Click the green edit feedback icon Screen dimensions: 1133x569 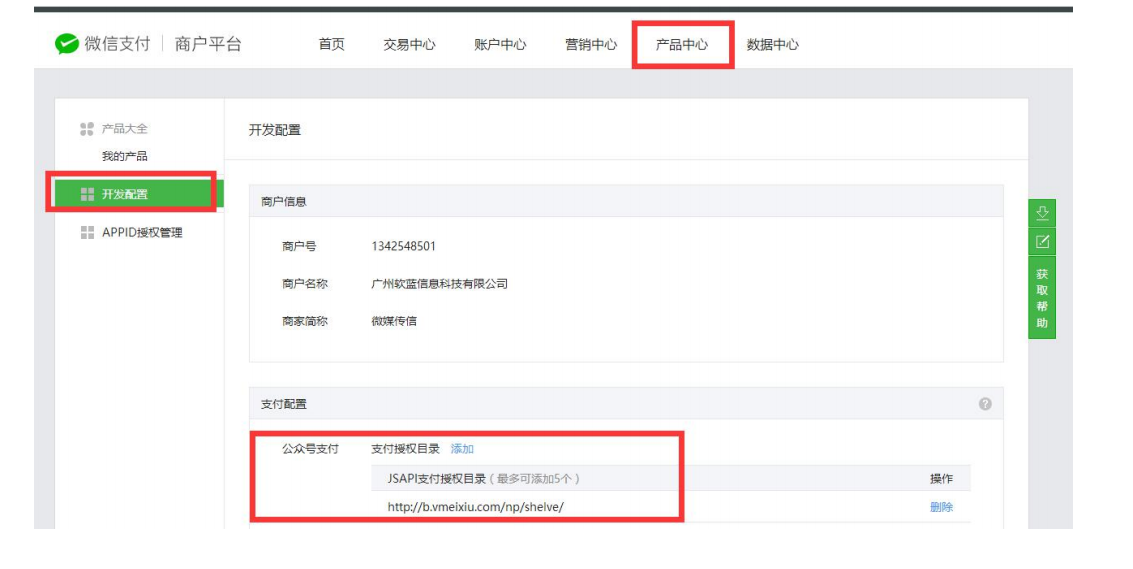point(1041,241)
